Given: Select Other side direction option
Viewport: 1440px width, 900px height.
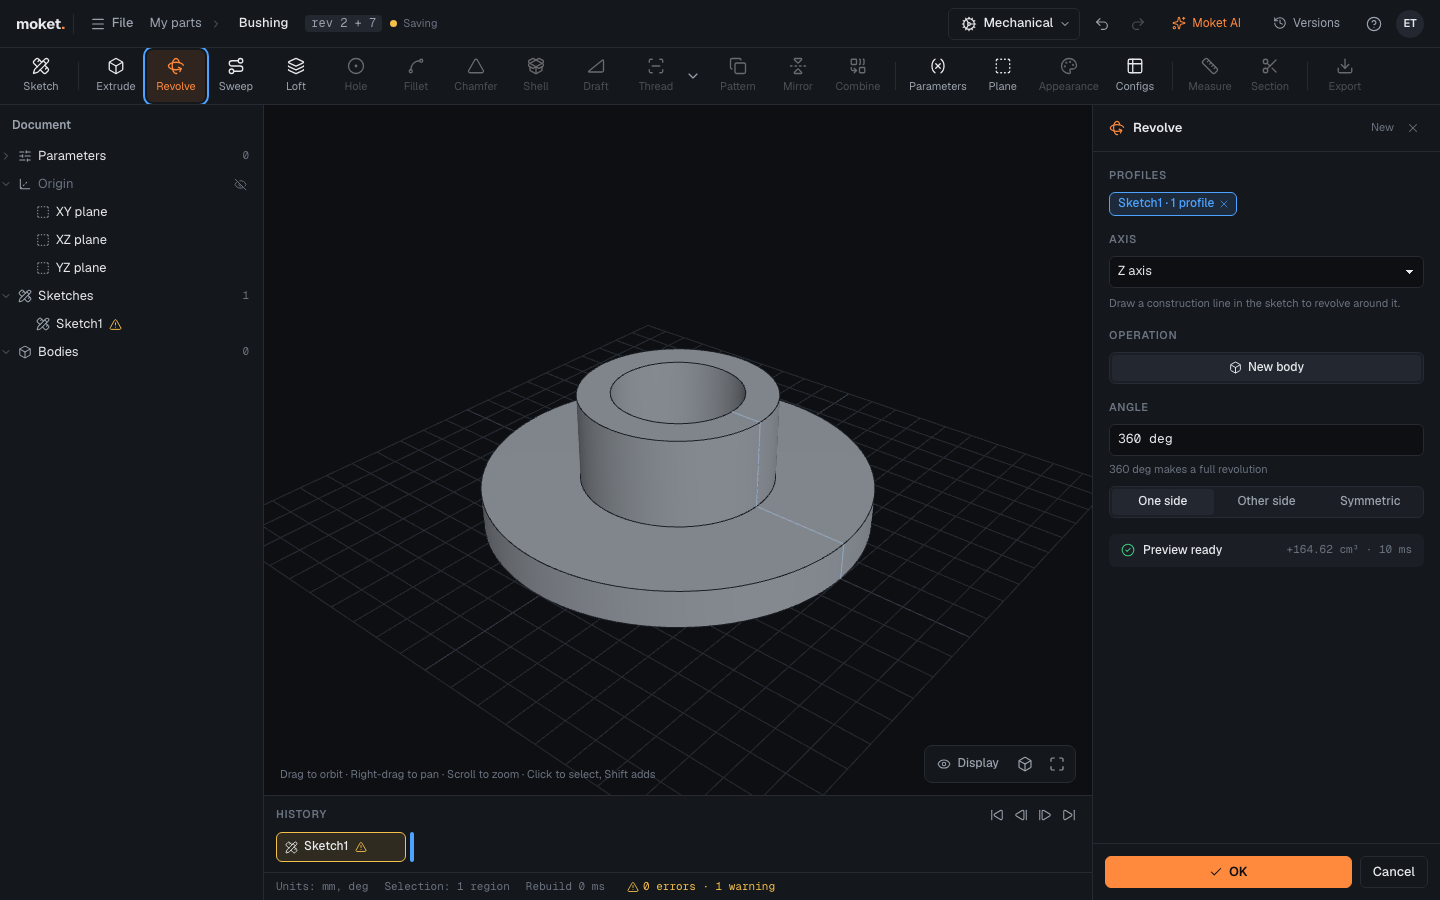Looking at the screenshot, I should 1266,501.
